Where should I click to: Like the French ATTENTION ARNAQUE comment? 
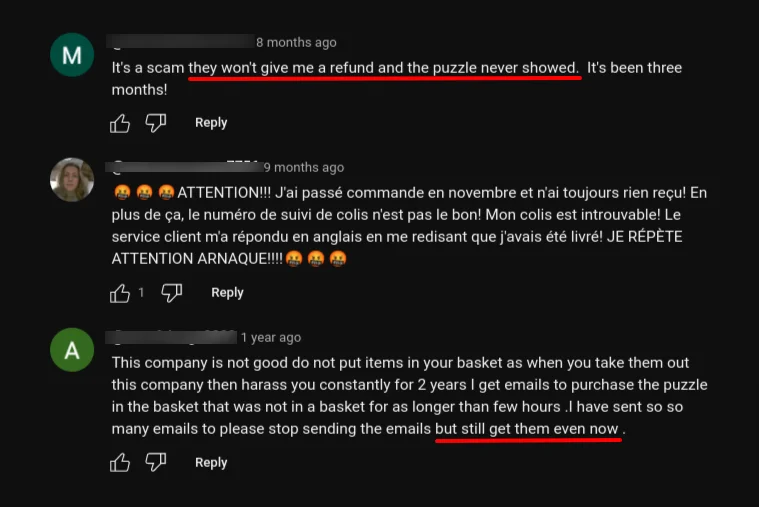pos(120,293)
